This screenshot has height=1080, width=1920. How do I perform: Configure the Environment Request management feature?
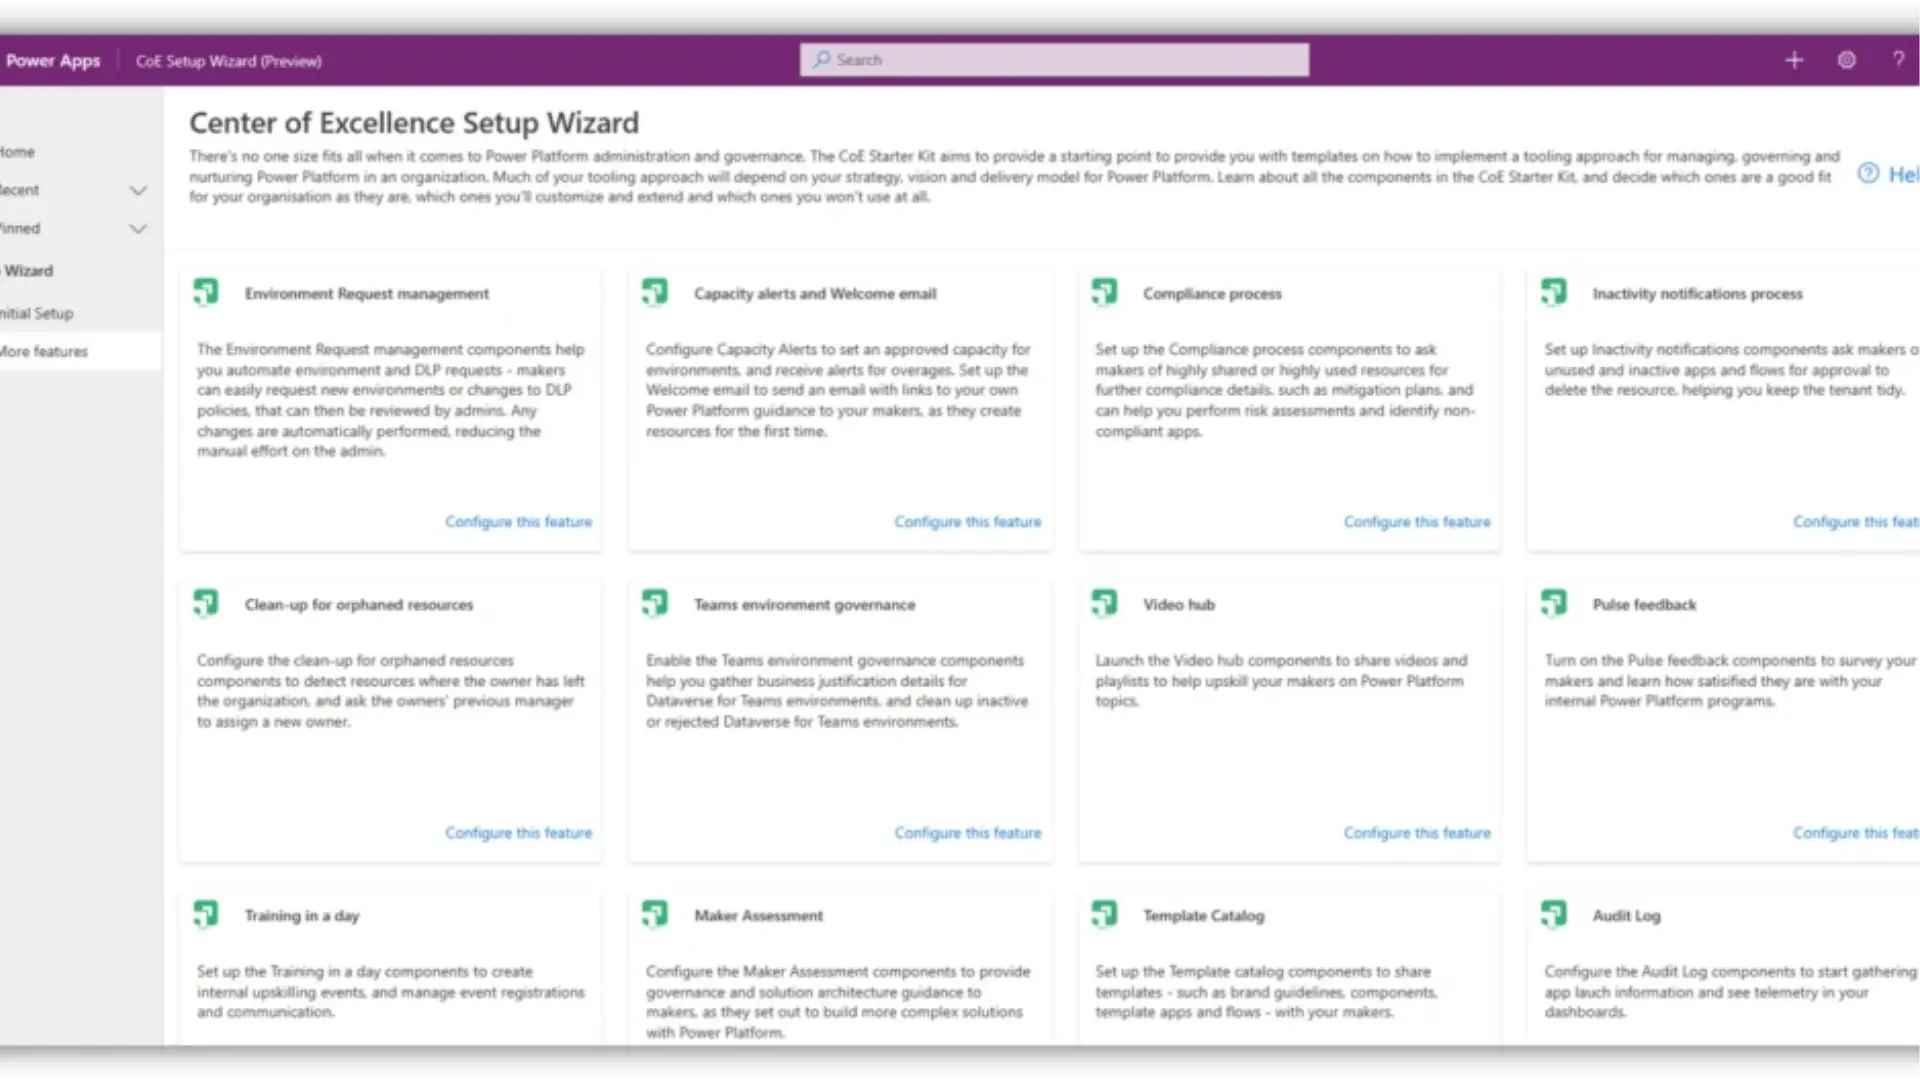[x=518, y=522]
